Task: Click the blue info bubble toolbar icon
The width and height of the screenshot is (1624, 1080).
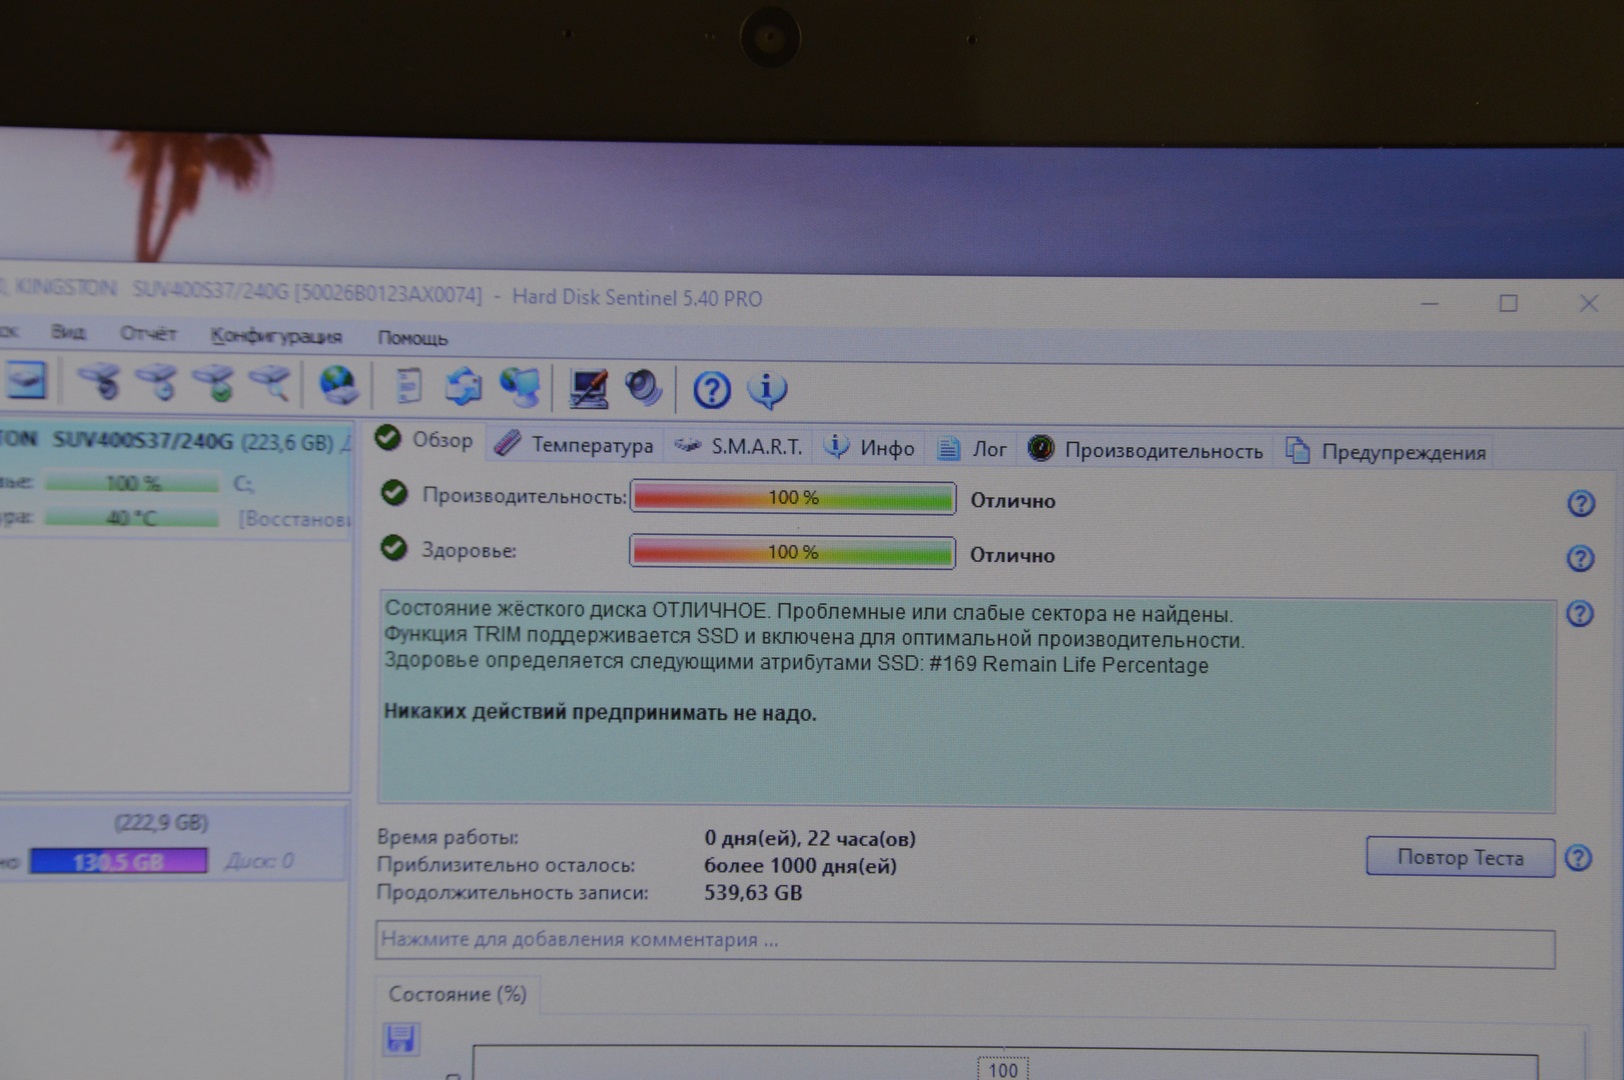Action: click(767, 389)
